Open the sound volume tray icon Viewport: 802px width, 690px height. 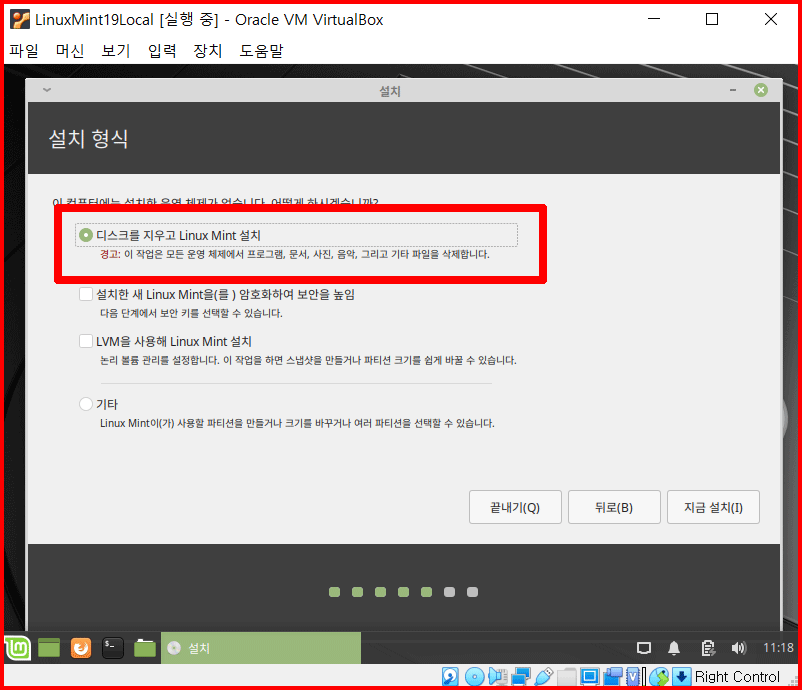(739, 649)
